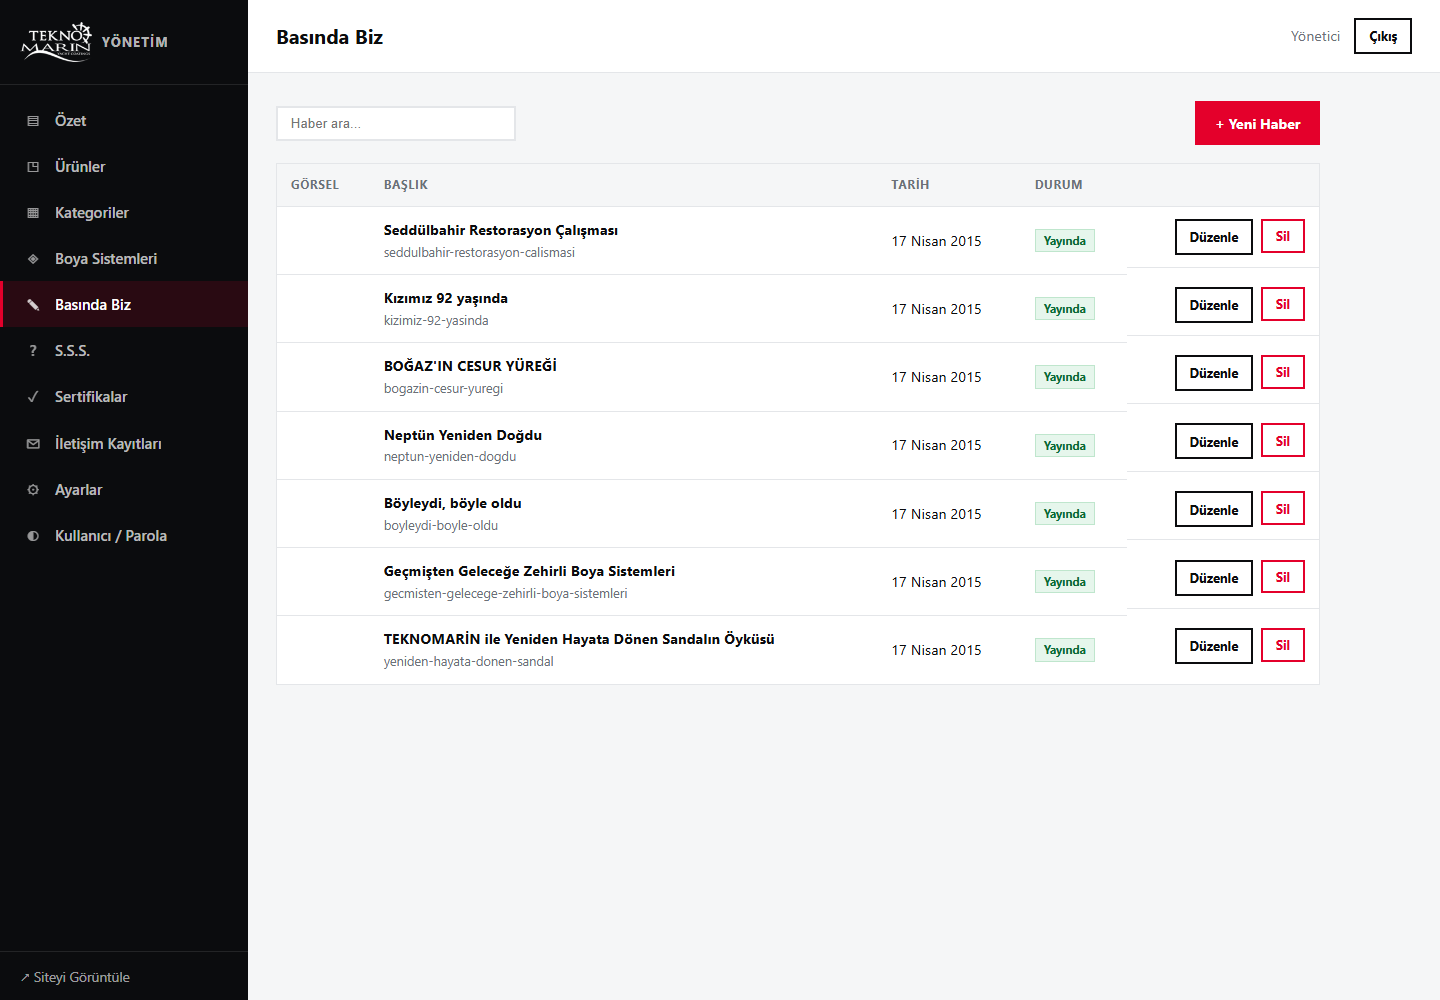Click title Böyleydi, böyle oldu
Viewport: 1440px width, 1000px height.
tap(453, 503)
